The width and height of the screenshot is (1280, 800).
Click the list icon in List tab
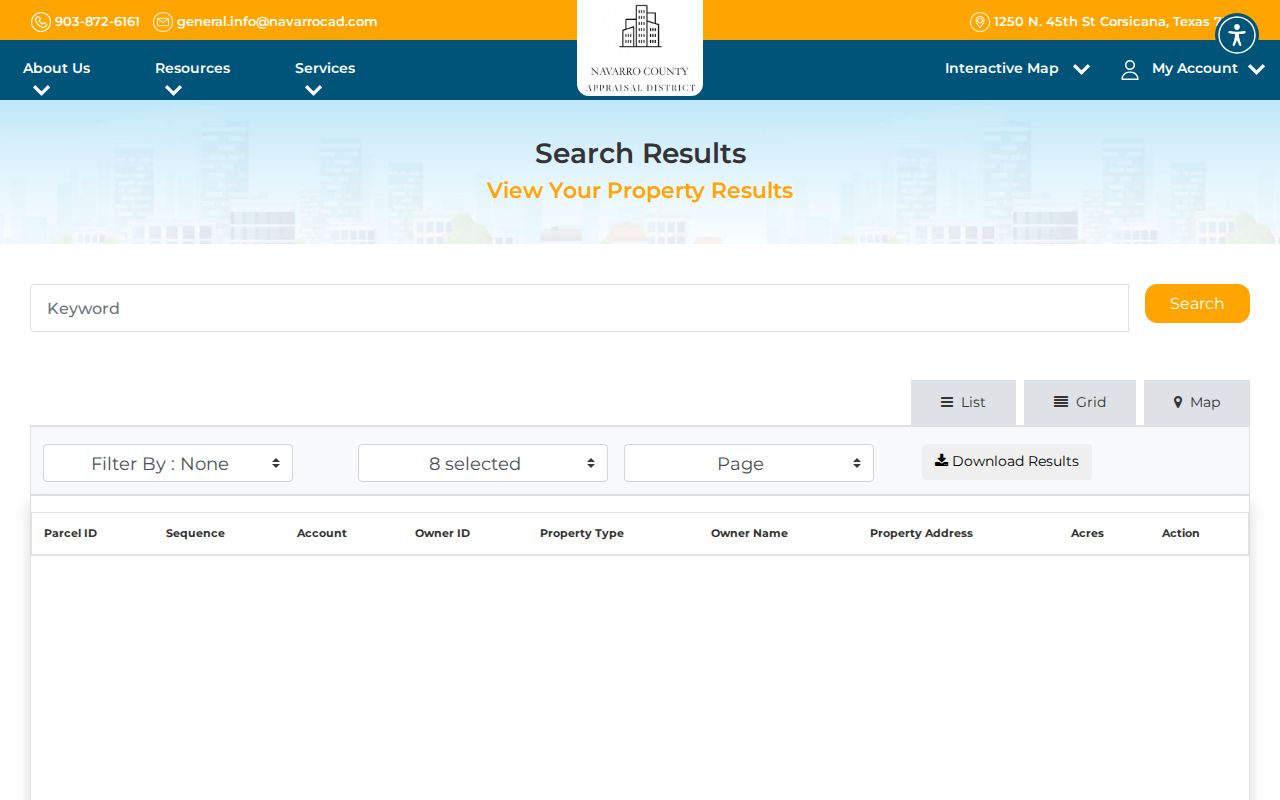(x=947, y=402)
